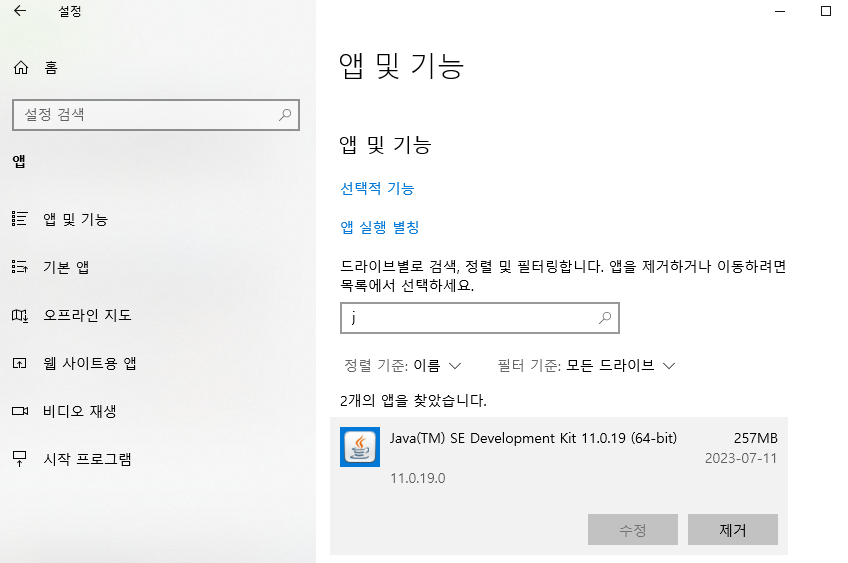Click the 수정 modify button
848x563 pixels.
633,529
